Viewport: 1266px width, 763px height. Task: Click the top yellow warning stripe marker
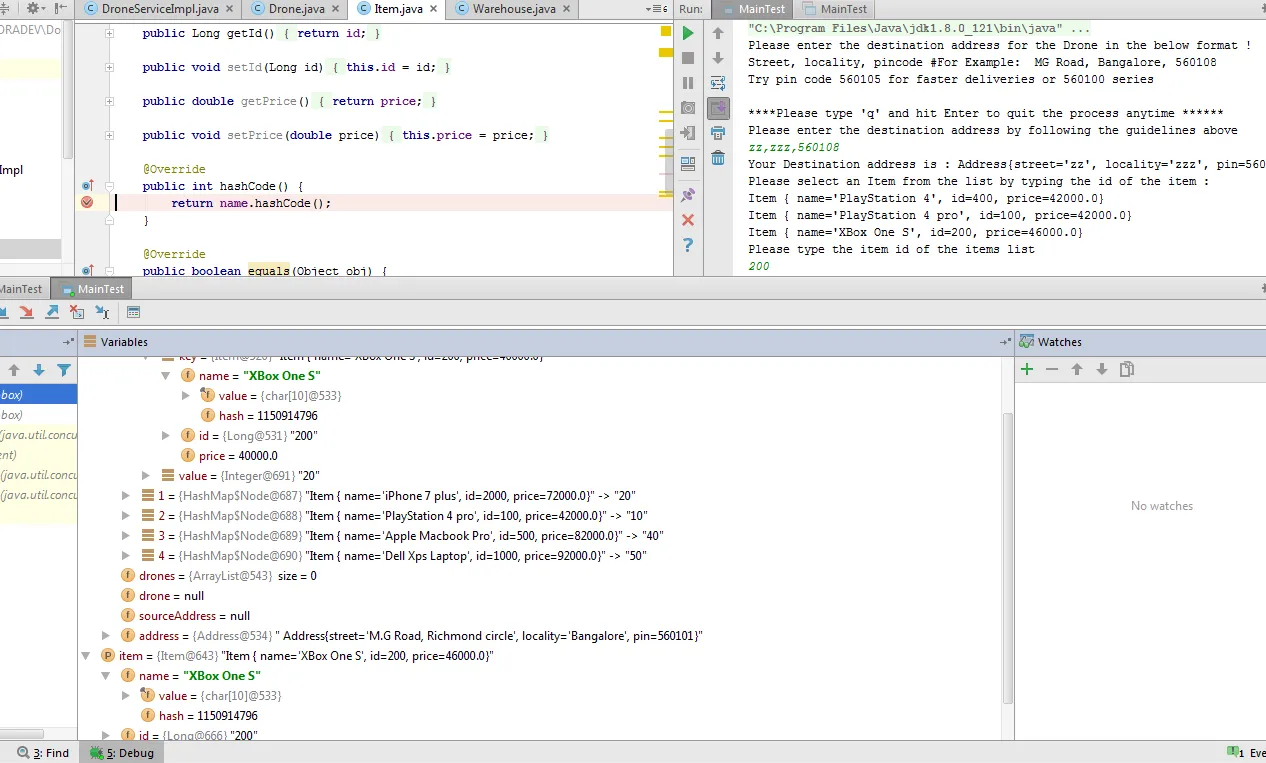point(666,31)
